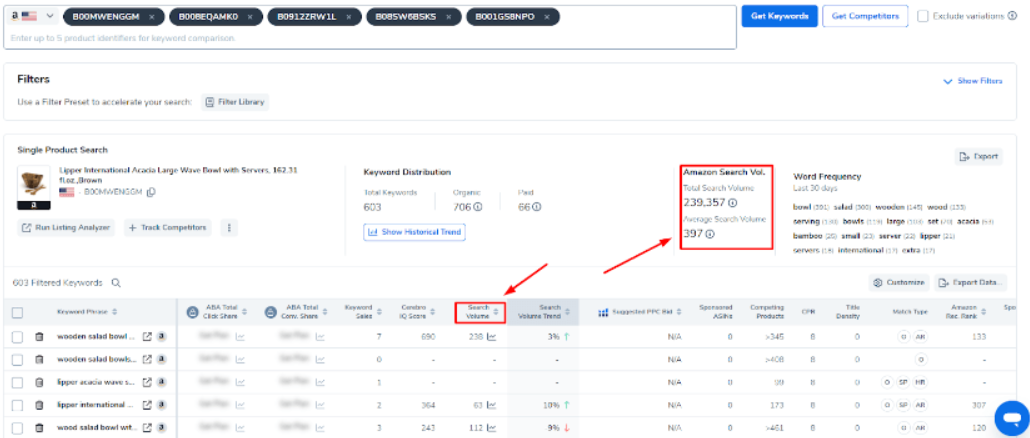Viewport: 1030px width, 438px height.
Task: Remove ASIN chip B0912ZRW1L
Action: pyautogui.click(x=349, y=16)
